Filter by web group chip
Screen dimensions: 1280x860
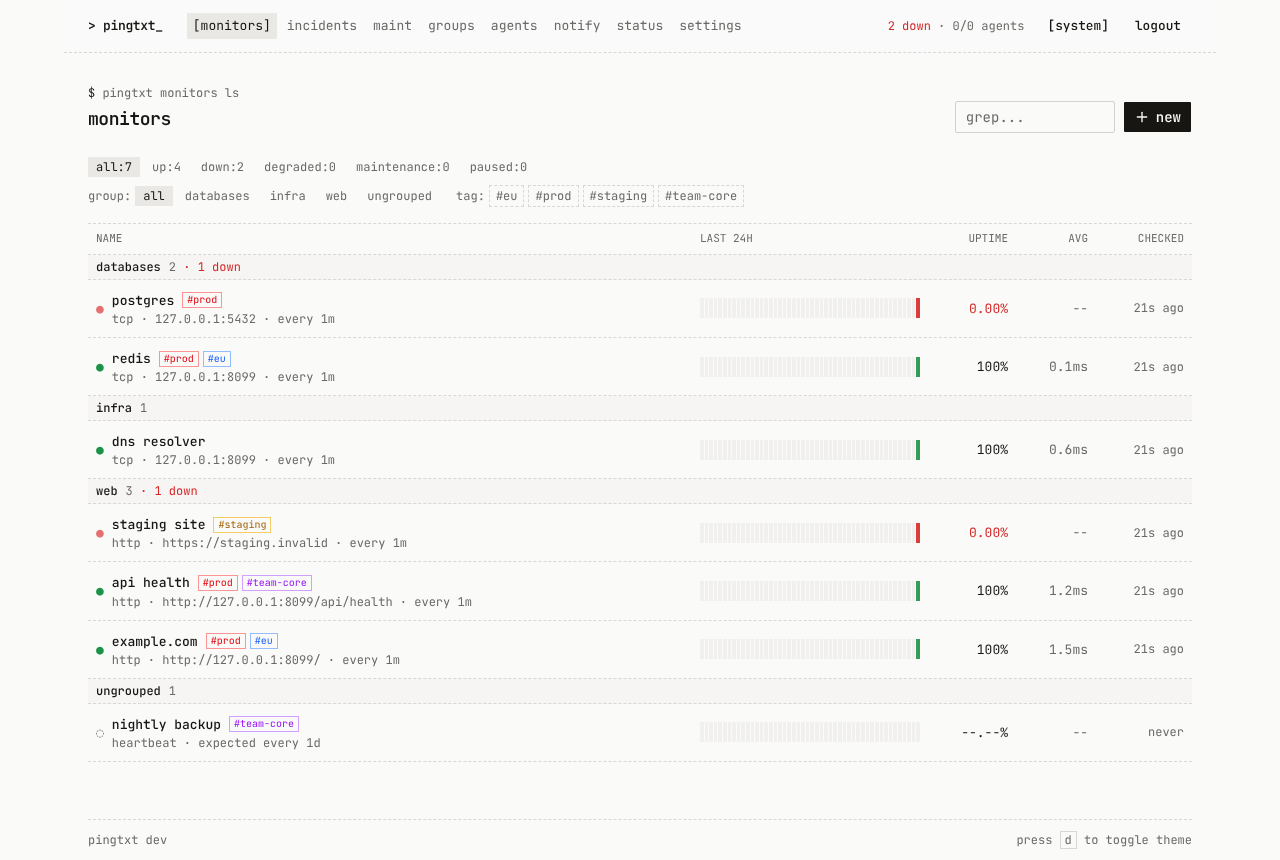tap(336, 196)
